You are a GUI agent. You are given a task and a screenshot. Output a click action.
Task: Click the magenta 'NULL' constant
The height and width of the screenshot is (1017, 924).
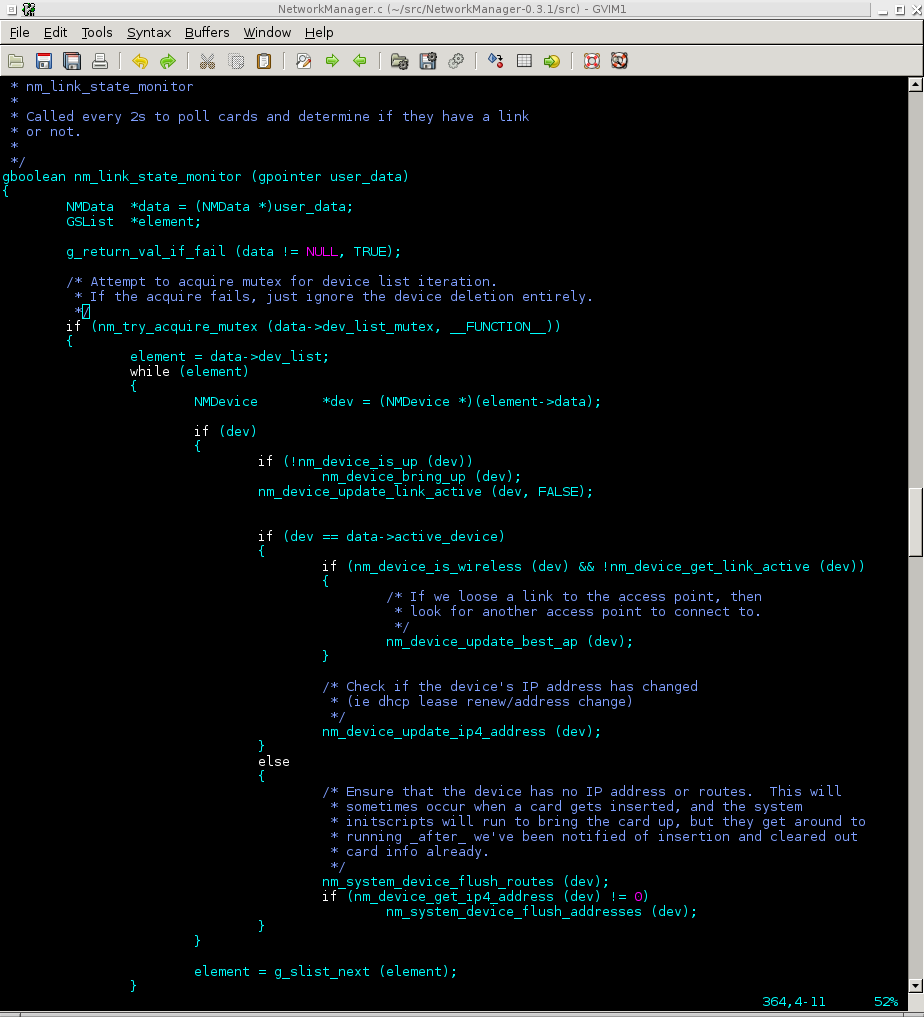322,252
